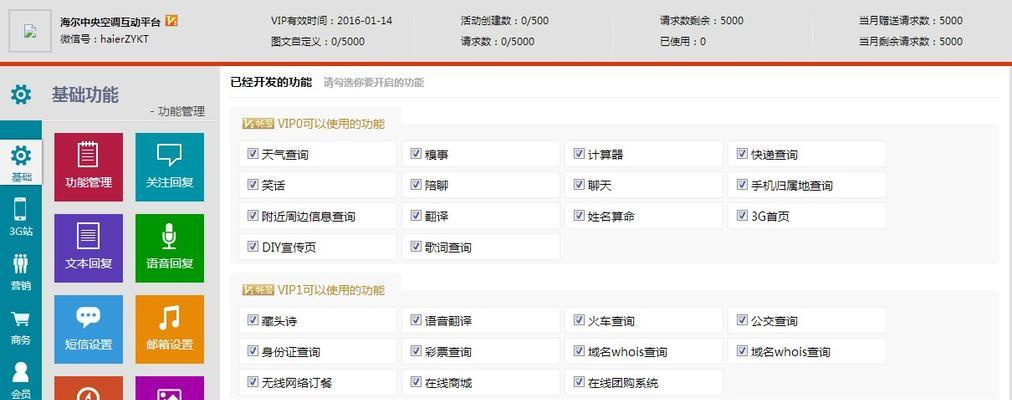Click the VIP有效时间：2016-01-14 text
The width and height of the screenshot is (1012, 400).
click(x=332, y=21)
